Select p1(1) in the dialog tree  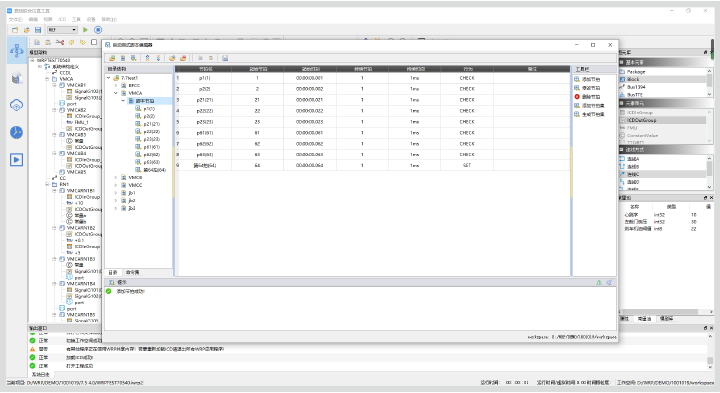pos(149,109)
